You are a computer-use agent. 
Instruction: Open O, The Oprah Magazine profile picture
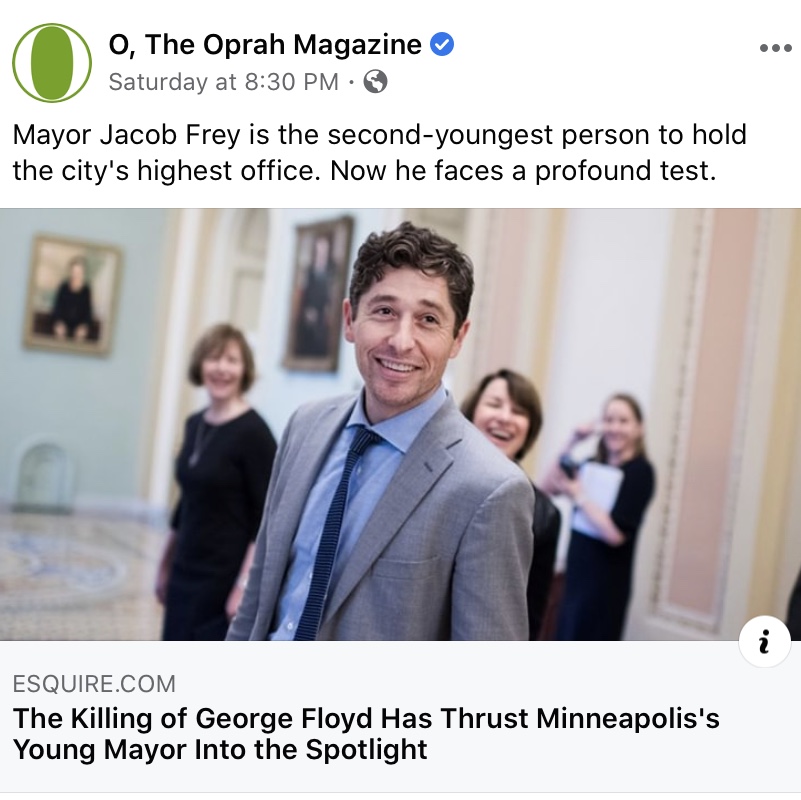click(x=52, y=63)
